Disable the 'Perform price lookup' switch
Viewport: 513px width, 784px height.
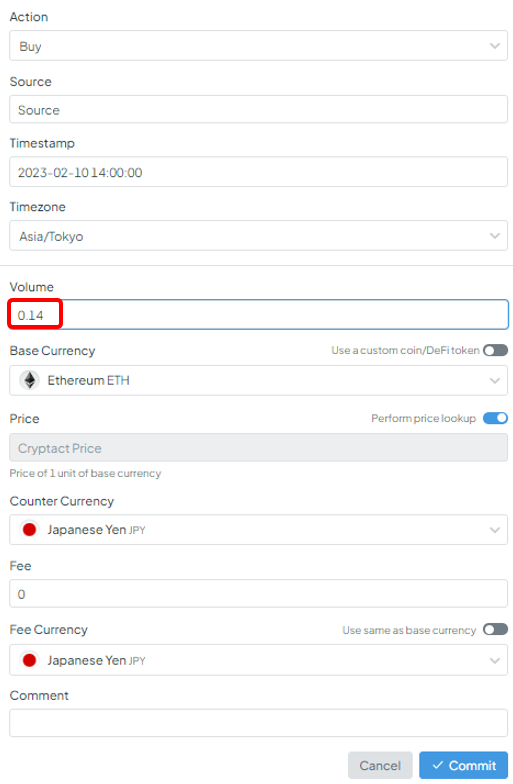click(x=495, y=418)
